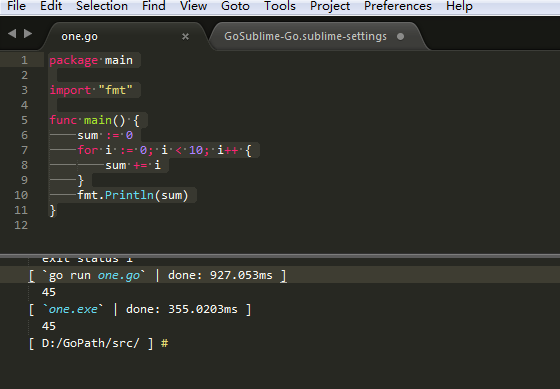Click 'main' package name on line 1
The width and height of the screenshot is (560, 389).
(119, 60)
